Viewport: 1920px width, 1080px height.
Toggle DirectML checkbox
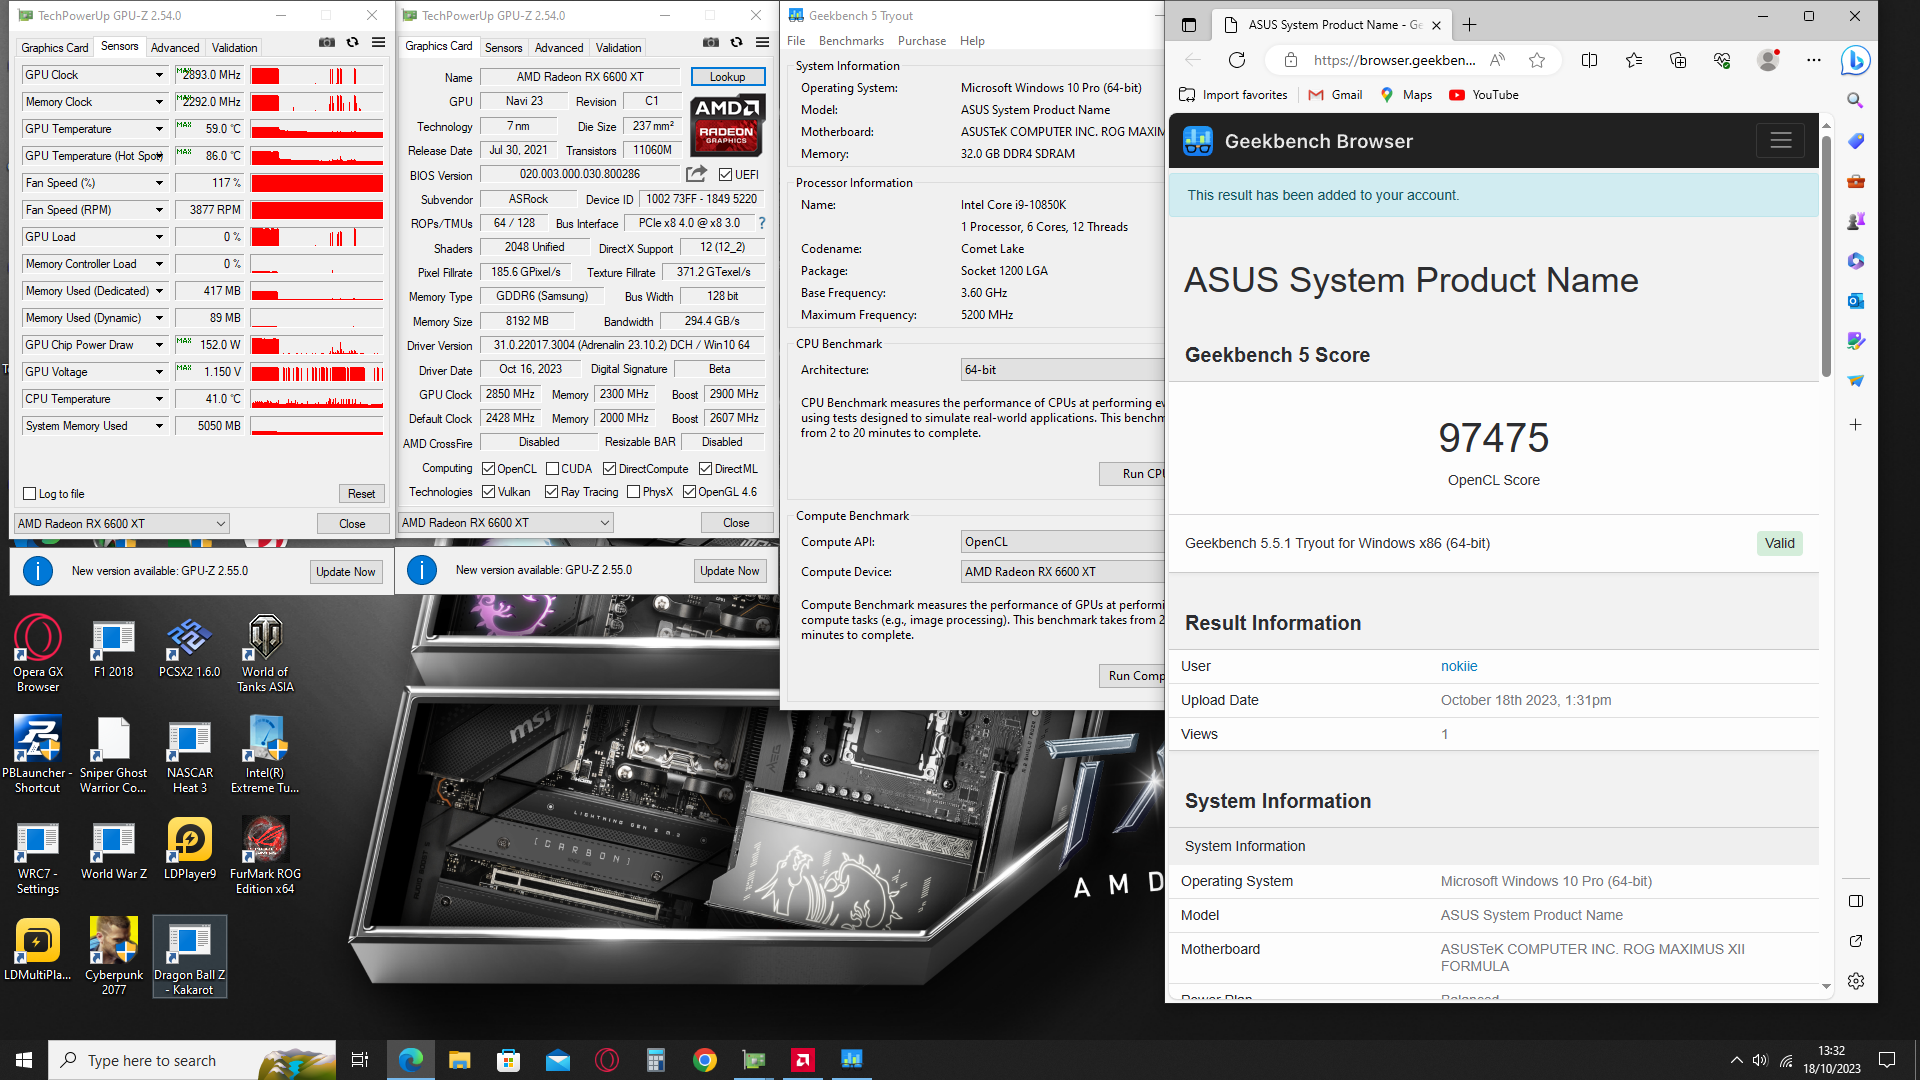tap(705, 469)
